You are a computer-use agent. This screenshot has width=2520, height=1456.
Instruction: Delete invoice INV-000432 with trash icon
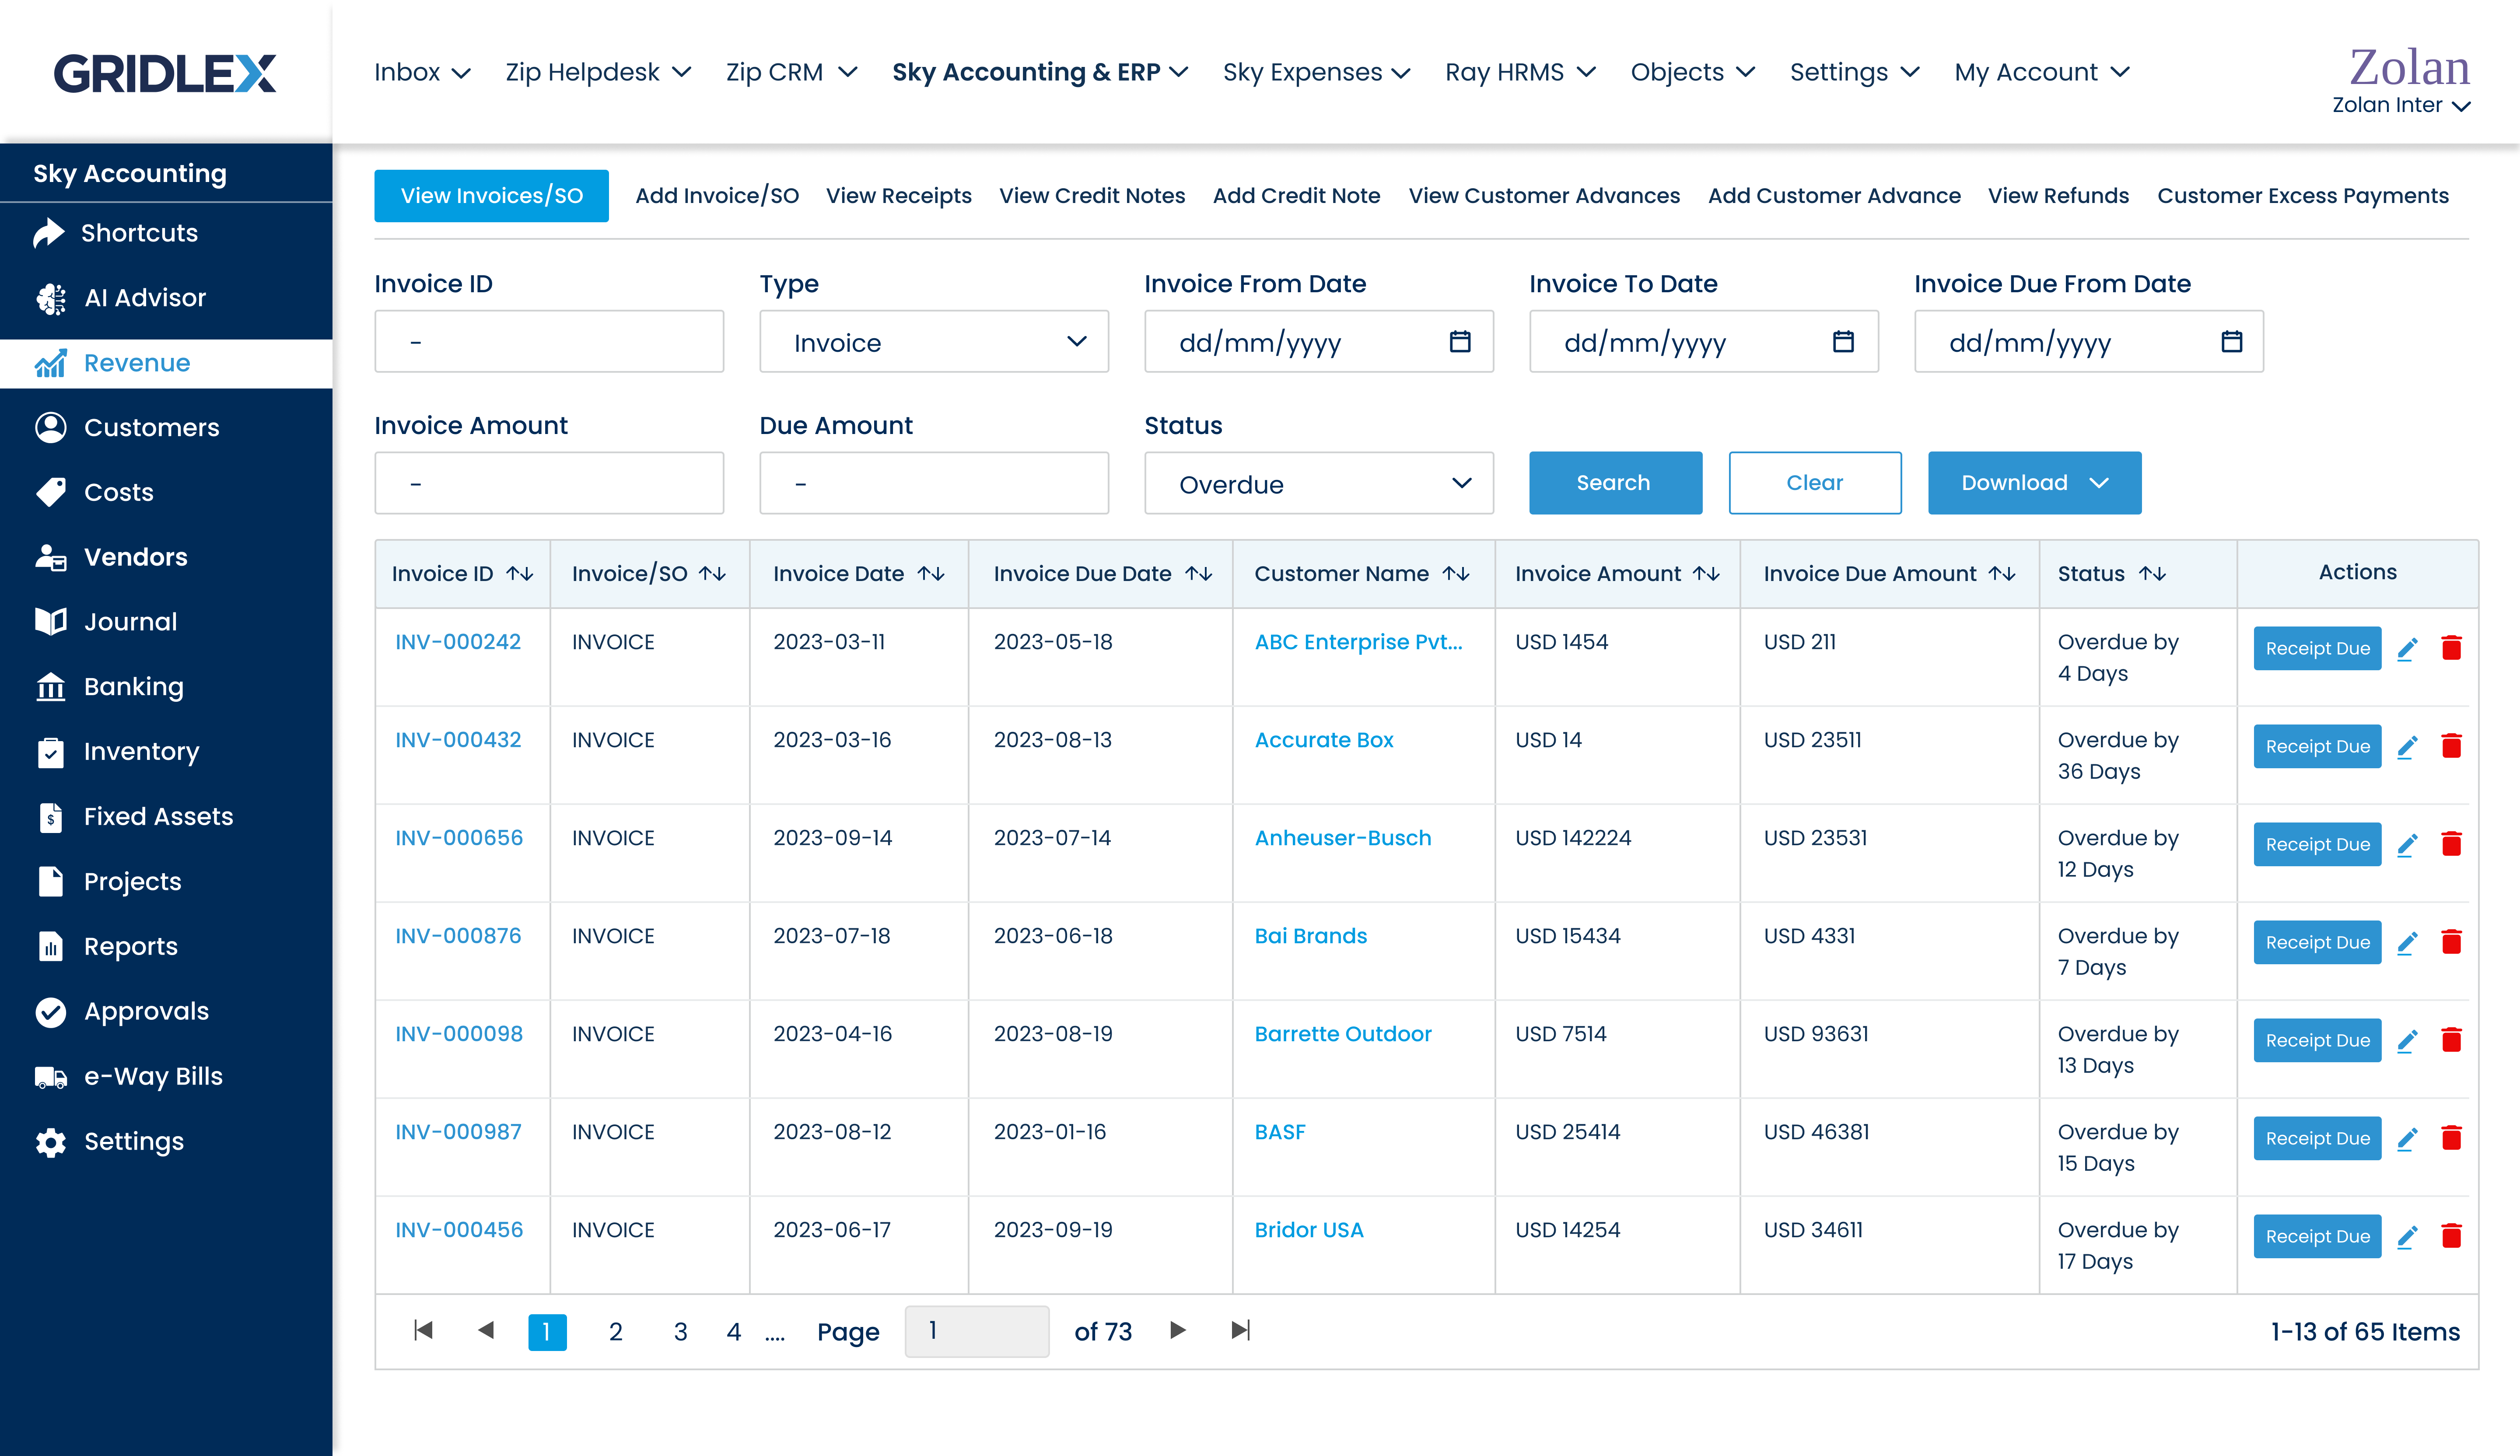pyautogui.click(x=2451, y=746)
